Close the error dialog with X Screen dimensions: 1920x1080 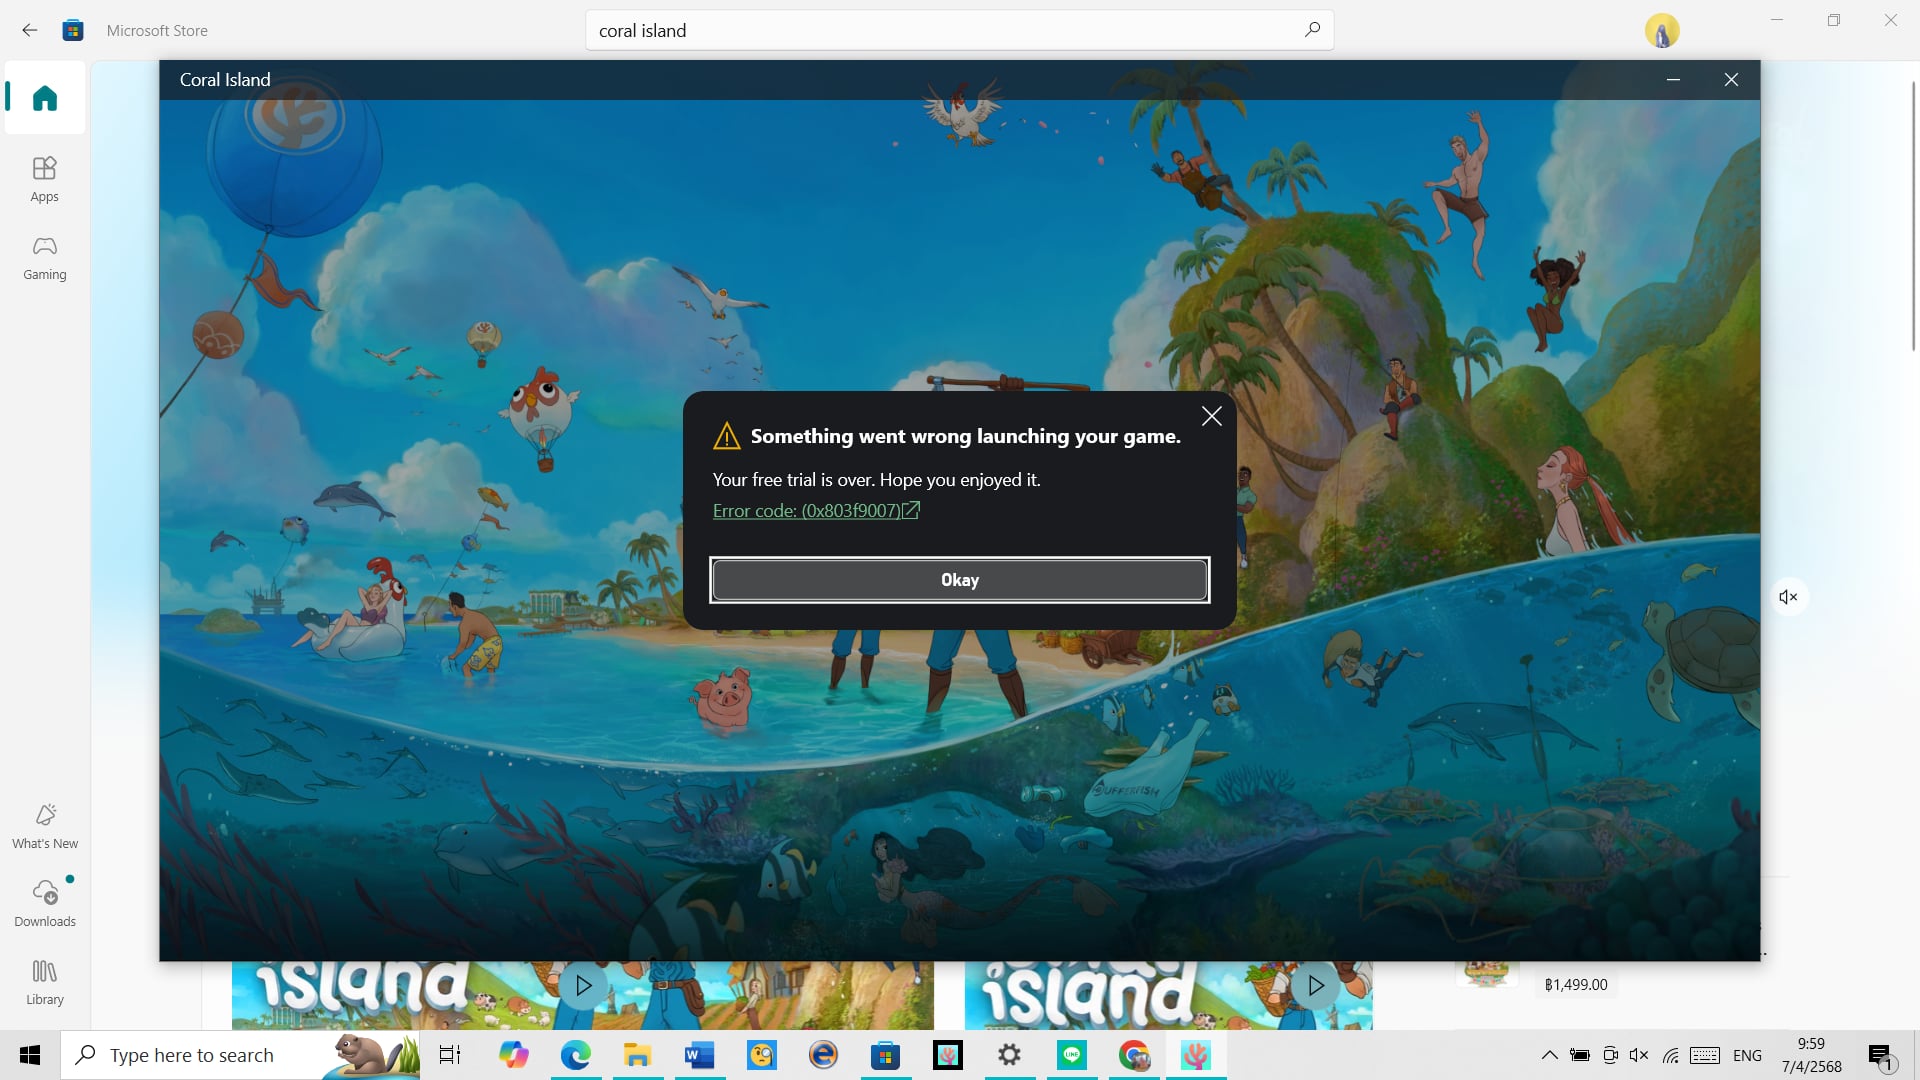[1211, 416]
